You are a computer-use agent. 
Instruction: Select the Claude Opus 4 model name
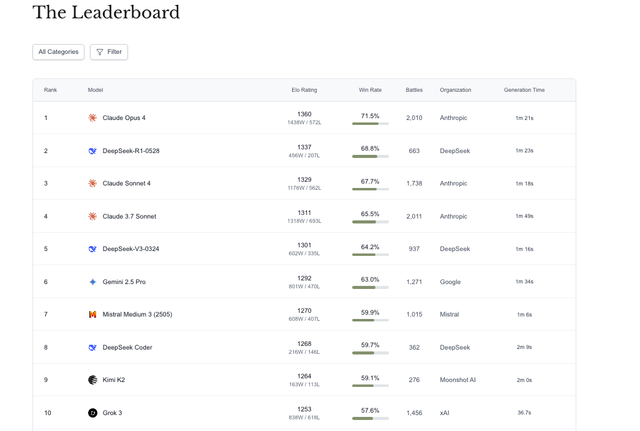(x=124, y=118)
